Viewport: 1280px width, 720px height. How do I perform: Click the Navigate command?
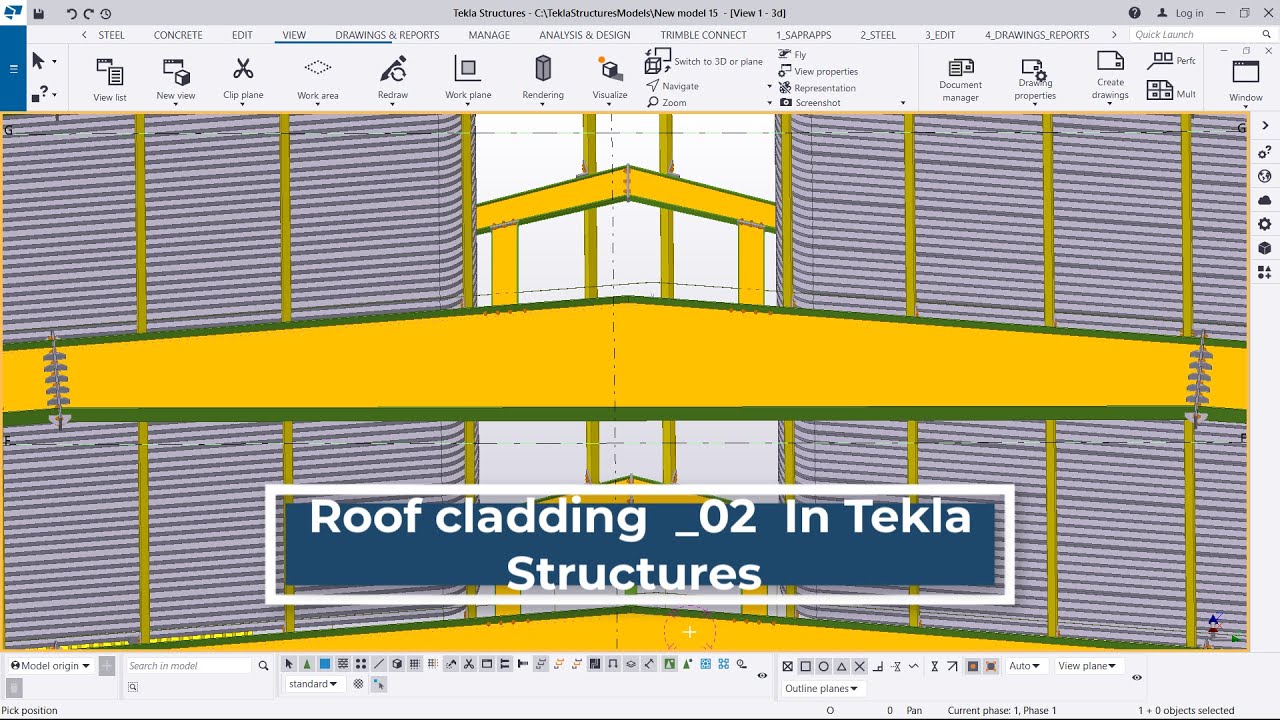coord(672,86)
